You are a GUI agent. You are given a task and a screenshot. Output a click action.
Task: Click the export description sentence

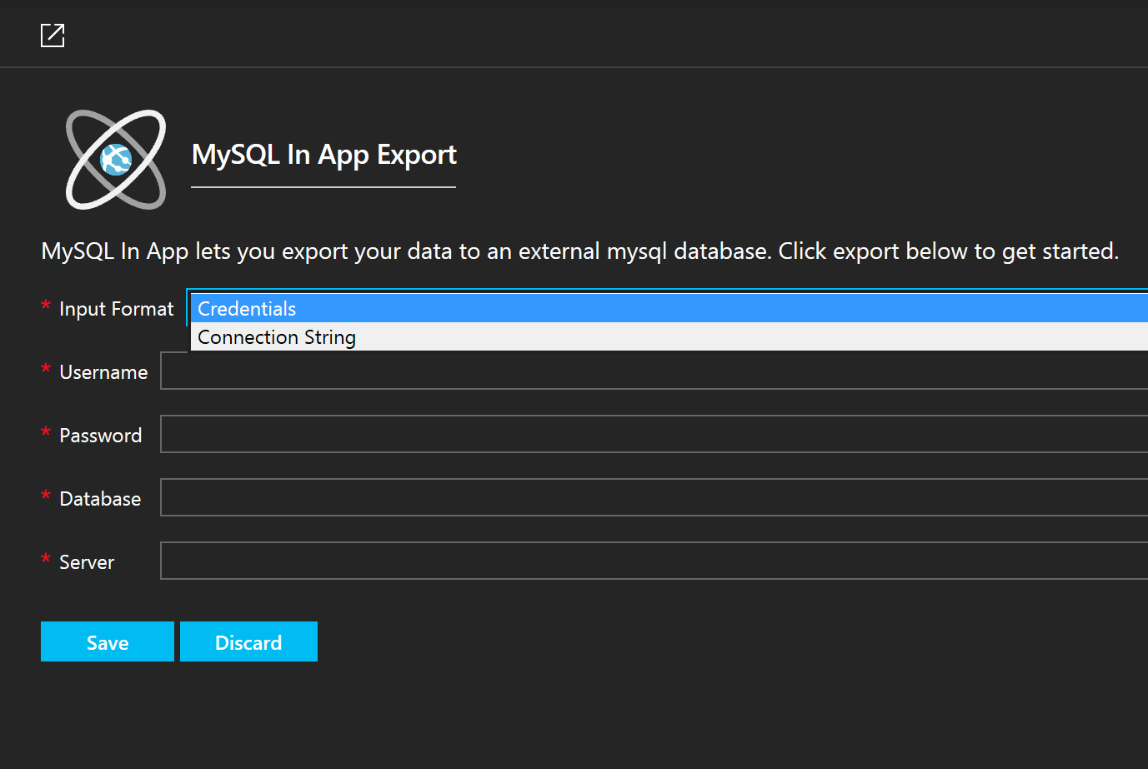(580, 252)
